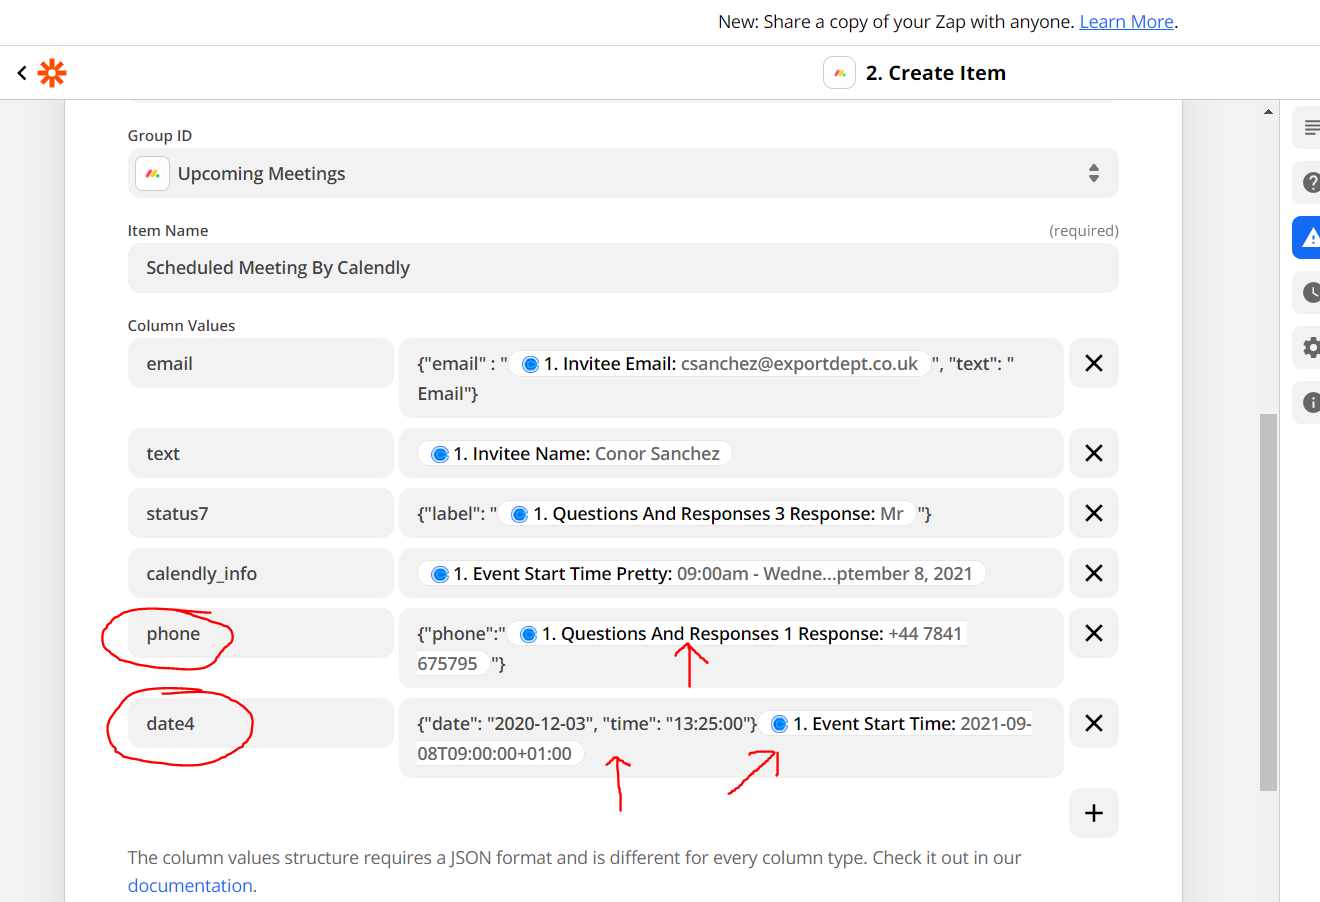
Task: Click the date4 column key field
Action: [261, 723]
